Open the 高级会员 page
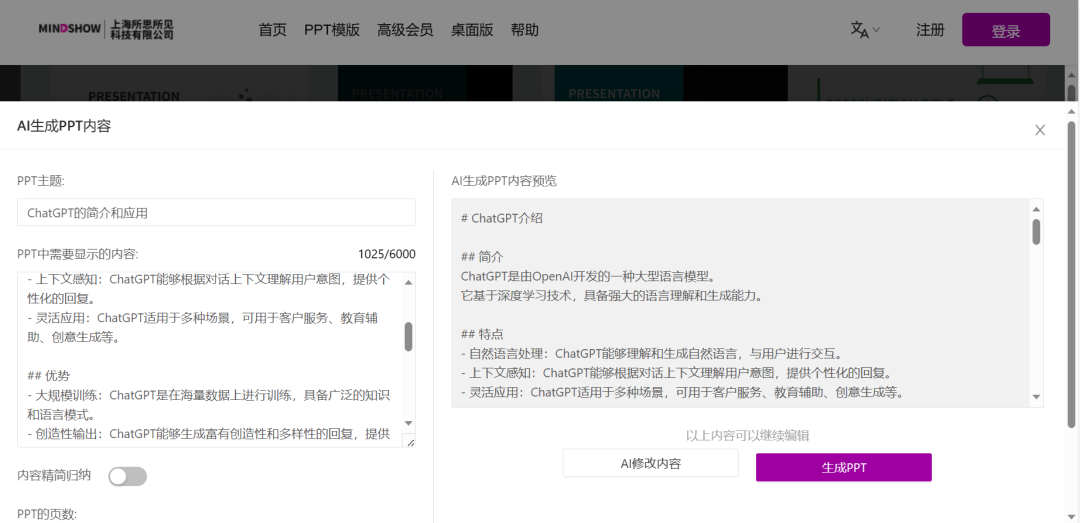Viewport: 1080px width, 523px height. [405, 30]
